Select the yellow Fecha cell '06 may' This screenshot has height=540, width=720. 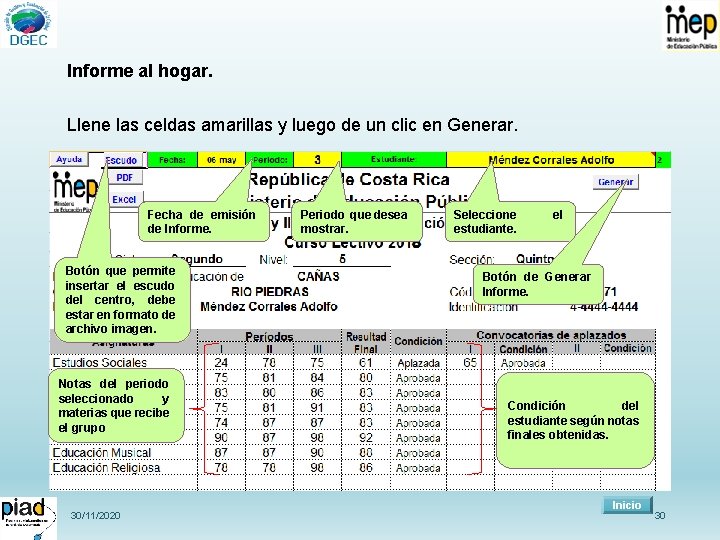click(221, 160)
